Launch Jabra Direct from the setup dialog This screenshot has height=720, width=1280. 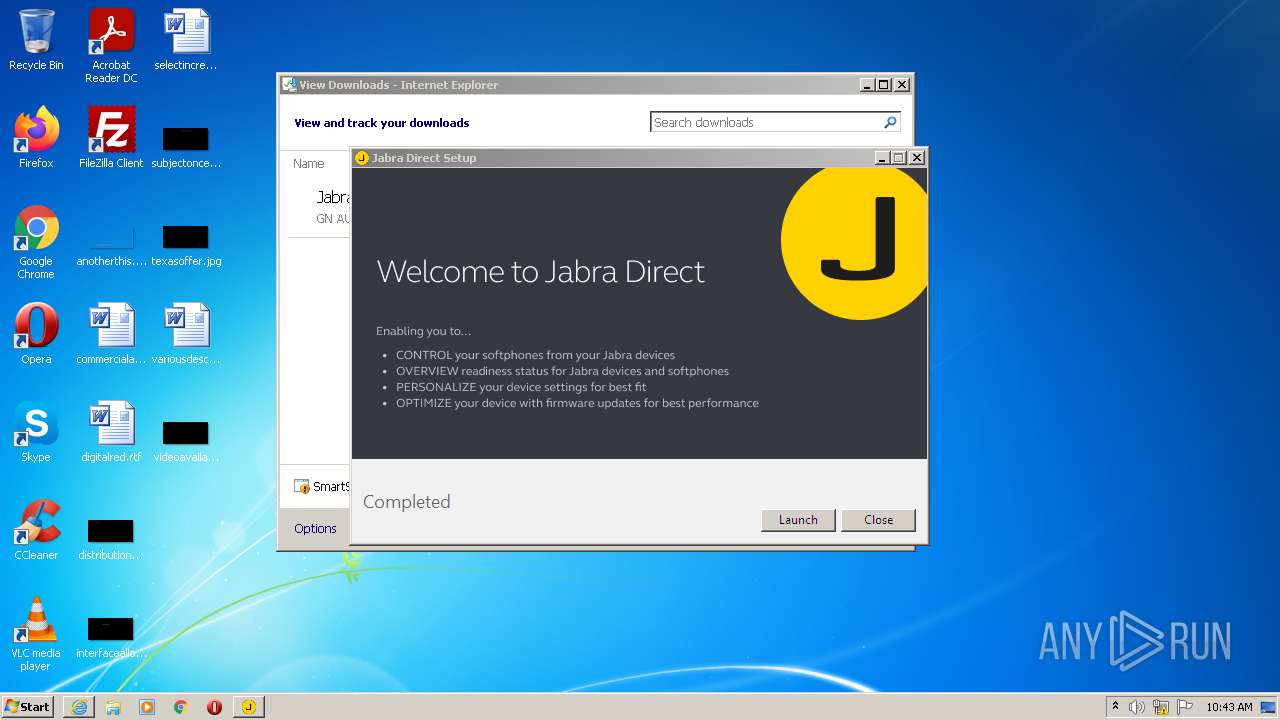pyautogui.click(x=798, y=520)
